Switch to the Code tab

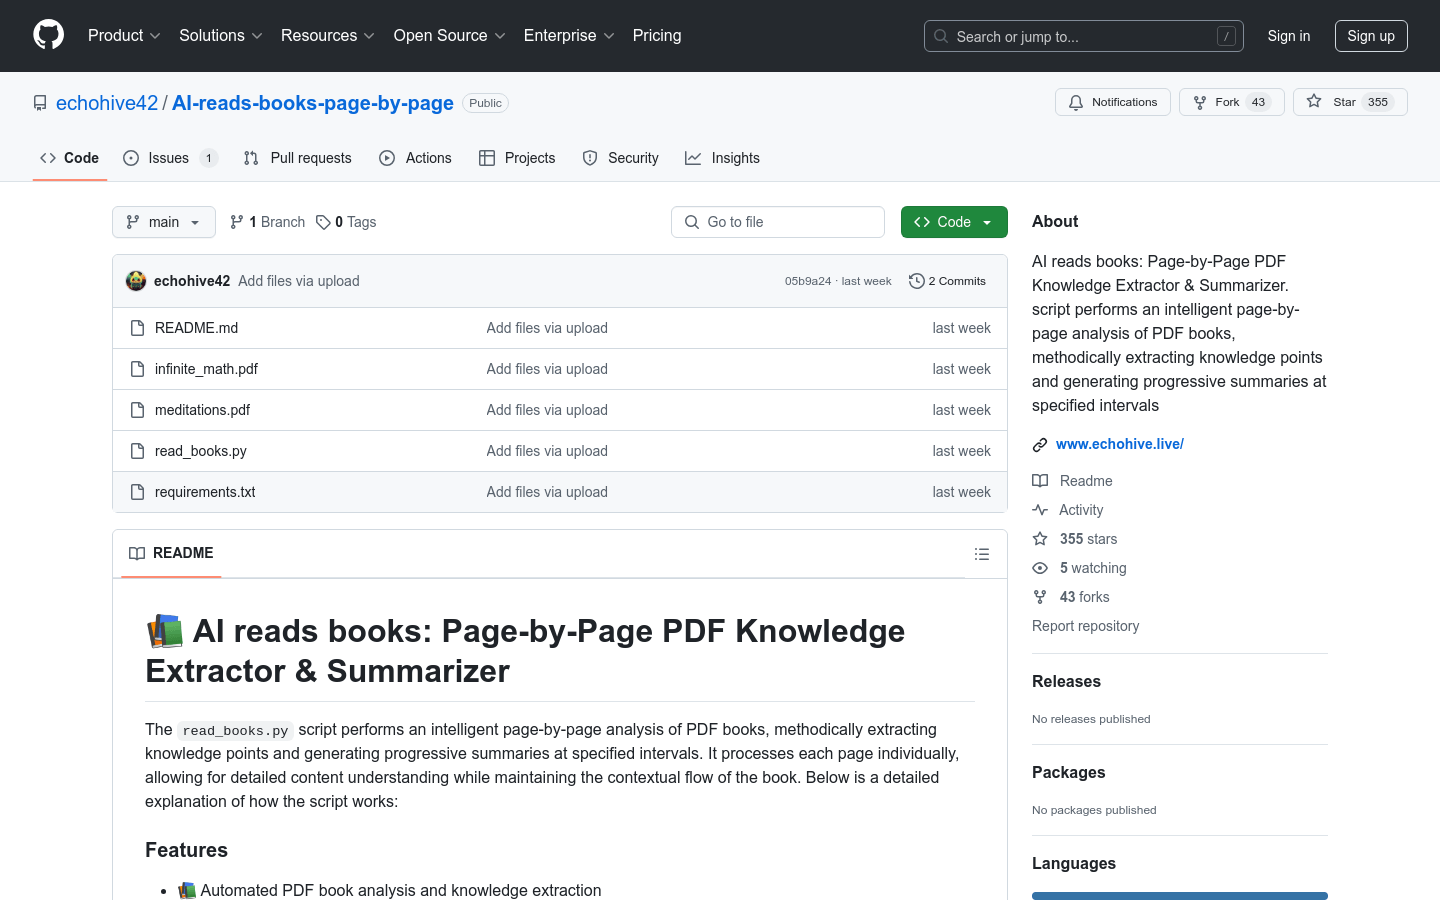(x=70, y=158)
